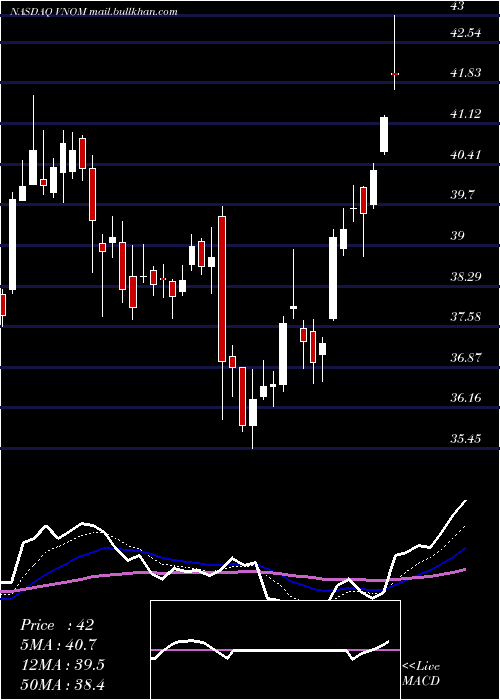Image resolution: width=500 pixels, height=700 pixels.
Task: Click the MACD inset chart box
Action: click(x=275, y=650)
